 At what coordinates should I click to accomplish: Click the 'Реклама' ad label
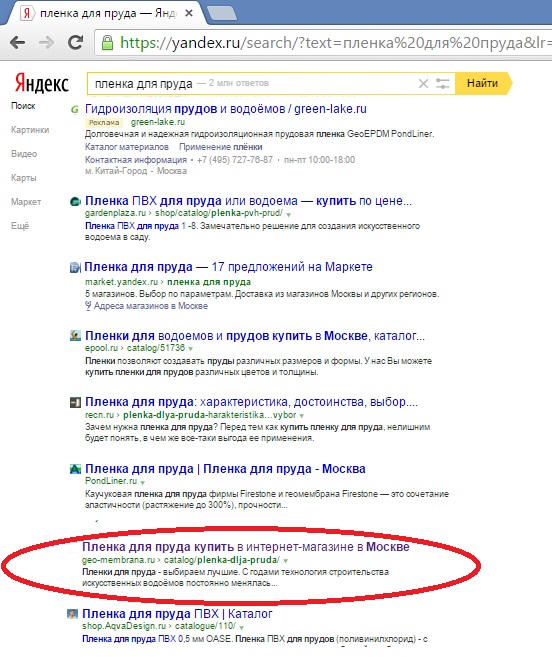point(104,122)
